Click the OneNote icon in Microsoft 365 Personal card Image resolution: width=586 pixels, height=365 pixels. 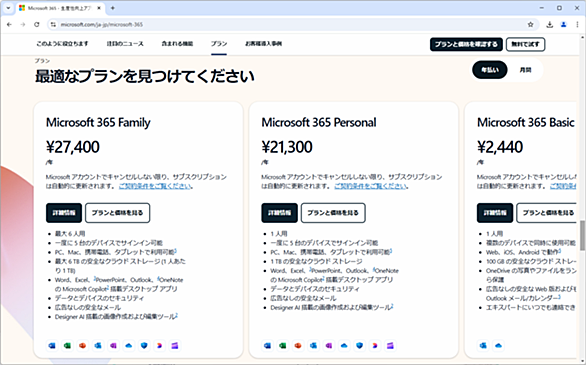point(329,346)
